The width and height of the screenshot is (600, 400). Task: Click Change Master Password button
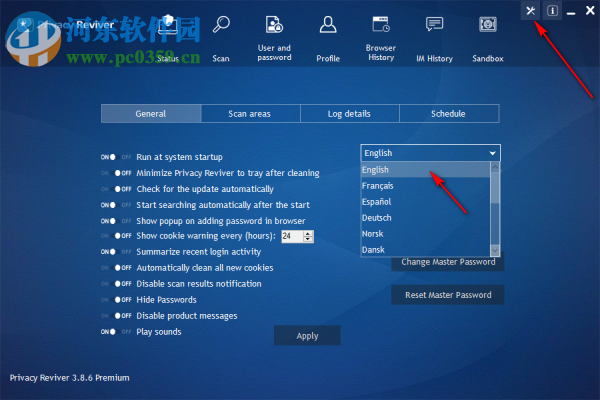point(448,263)
